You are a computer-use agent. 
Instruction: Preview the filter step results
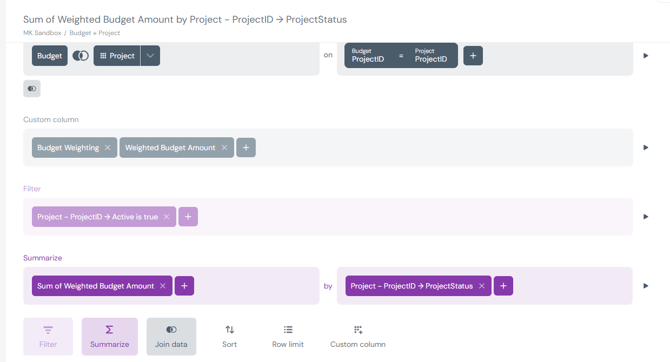click(646, 217)
